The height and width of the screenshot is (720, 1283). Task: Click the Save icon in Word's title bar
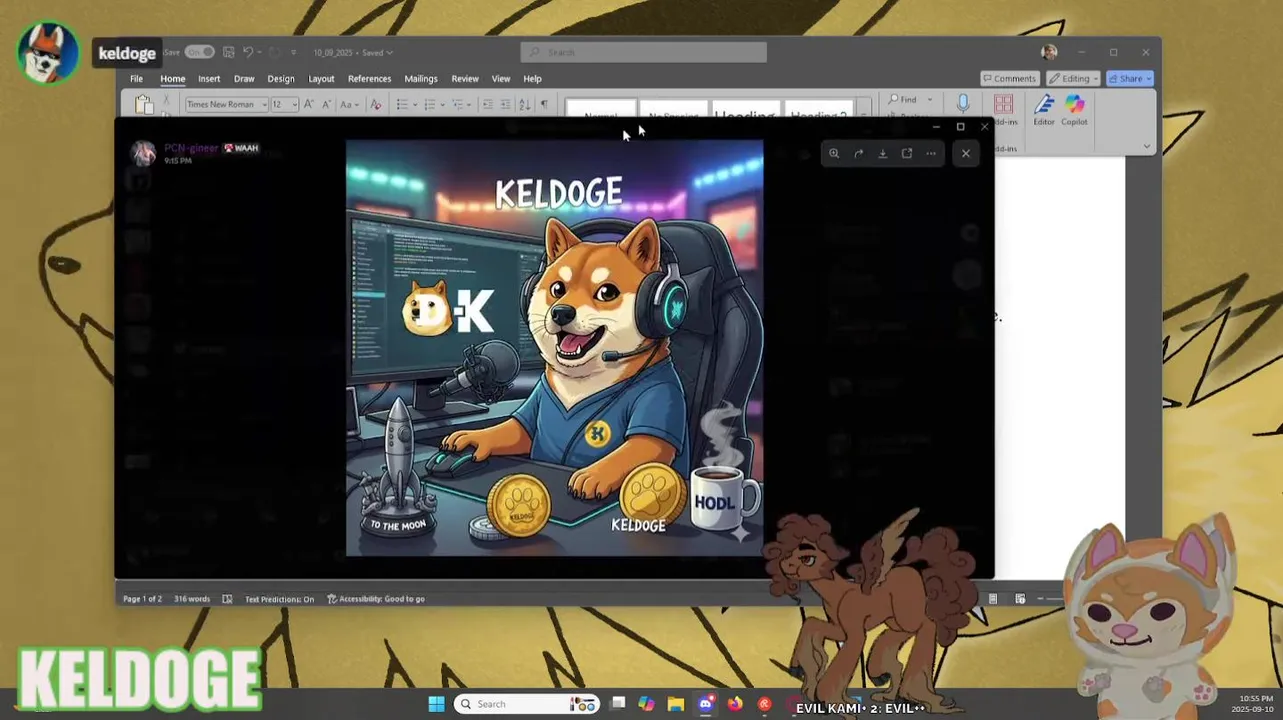[229, 52]
